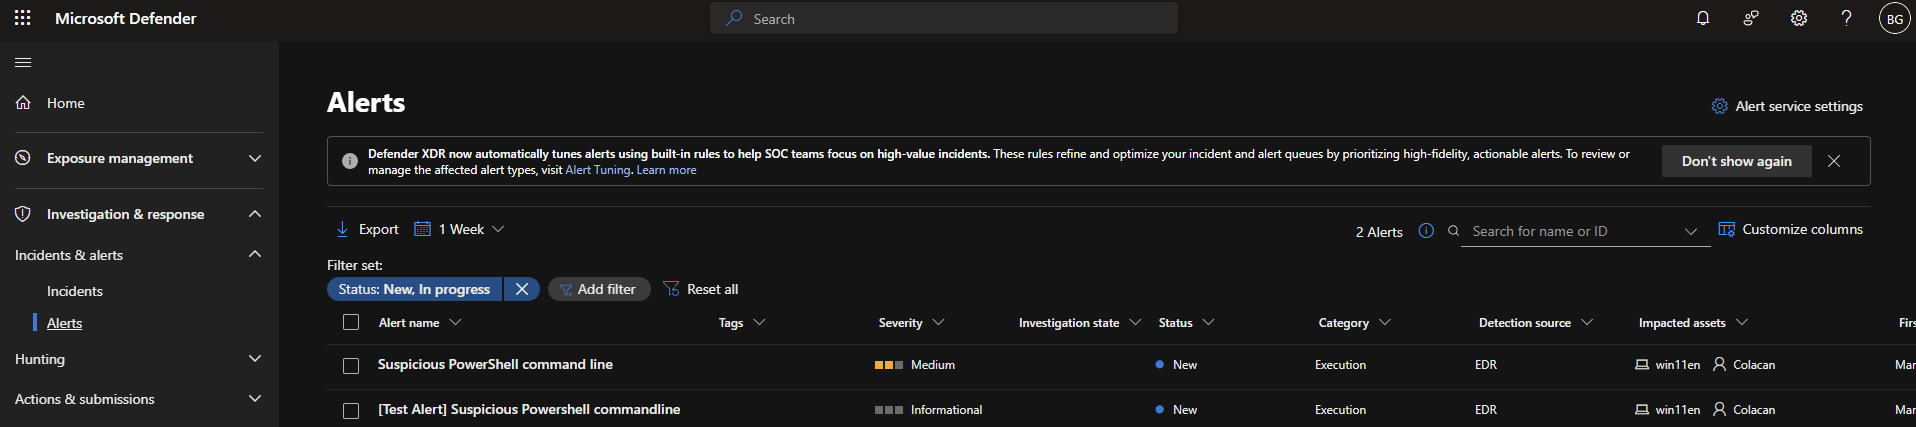
Task: Click the help question mark icon
Action: [x=1846, y=18]
